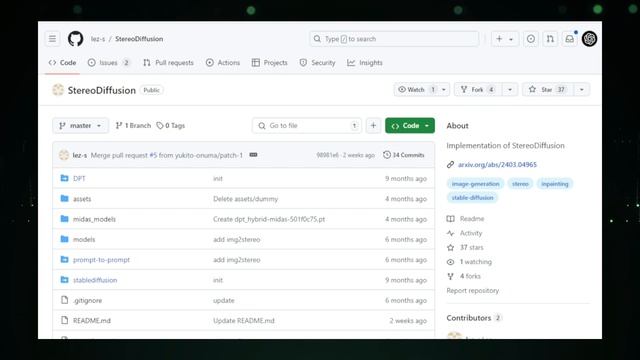Open the Readme link in About
This screenshot has height=360, width=640.
[466, 219]
